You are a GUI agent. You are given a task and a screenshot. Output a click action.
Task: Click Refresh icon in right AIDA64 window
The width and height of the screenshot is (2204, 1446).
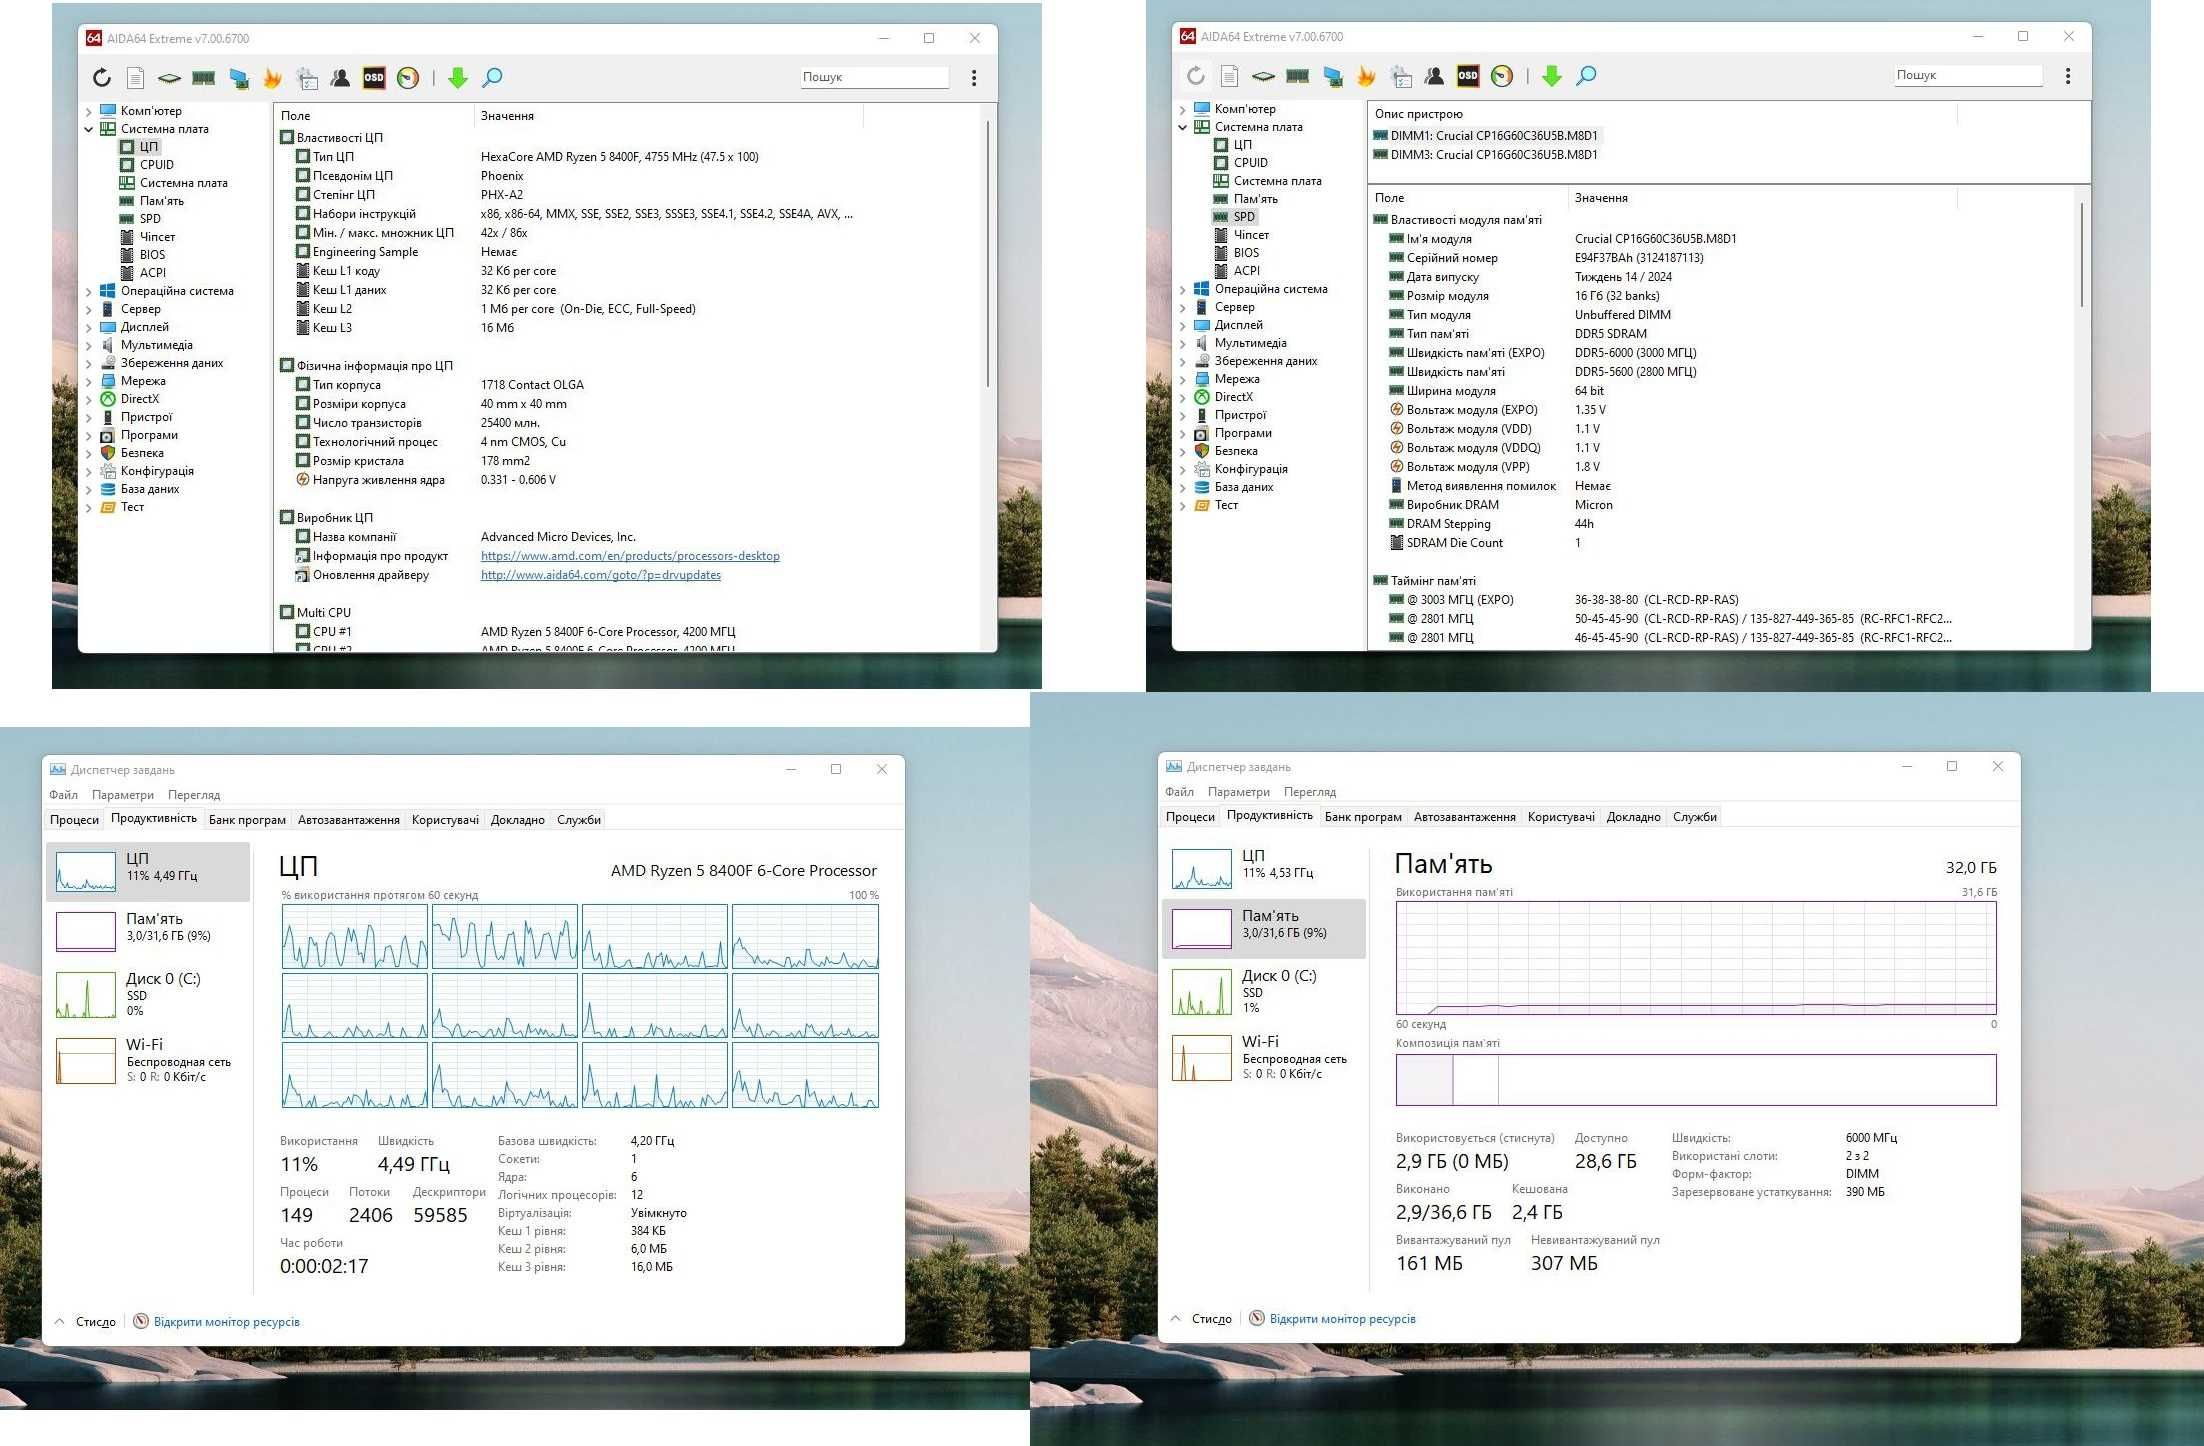pyautogui.click(x=1196, y=76)
